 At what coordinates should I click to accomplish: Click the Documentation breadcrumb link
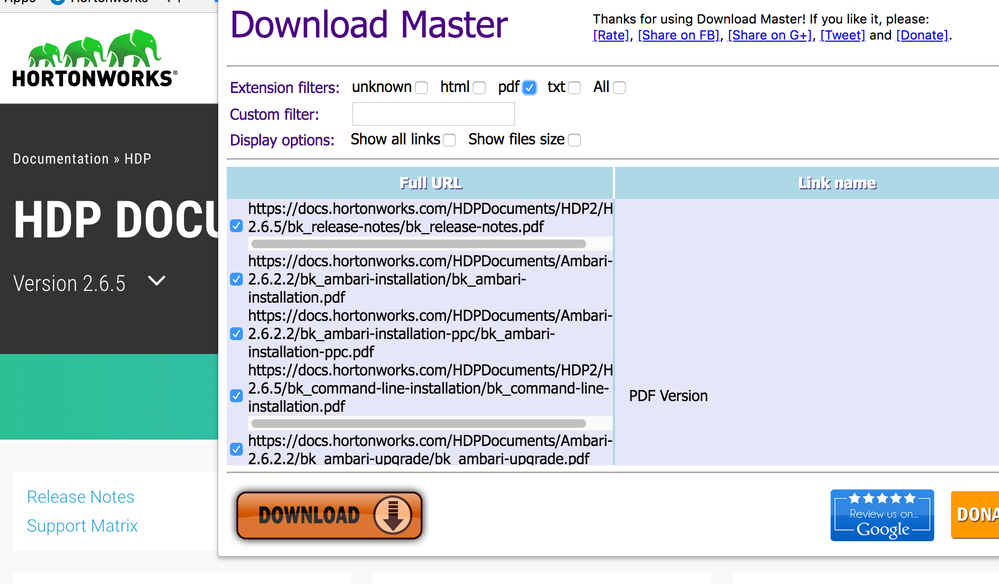click(x=61, y=159)
